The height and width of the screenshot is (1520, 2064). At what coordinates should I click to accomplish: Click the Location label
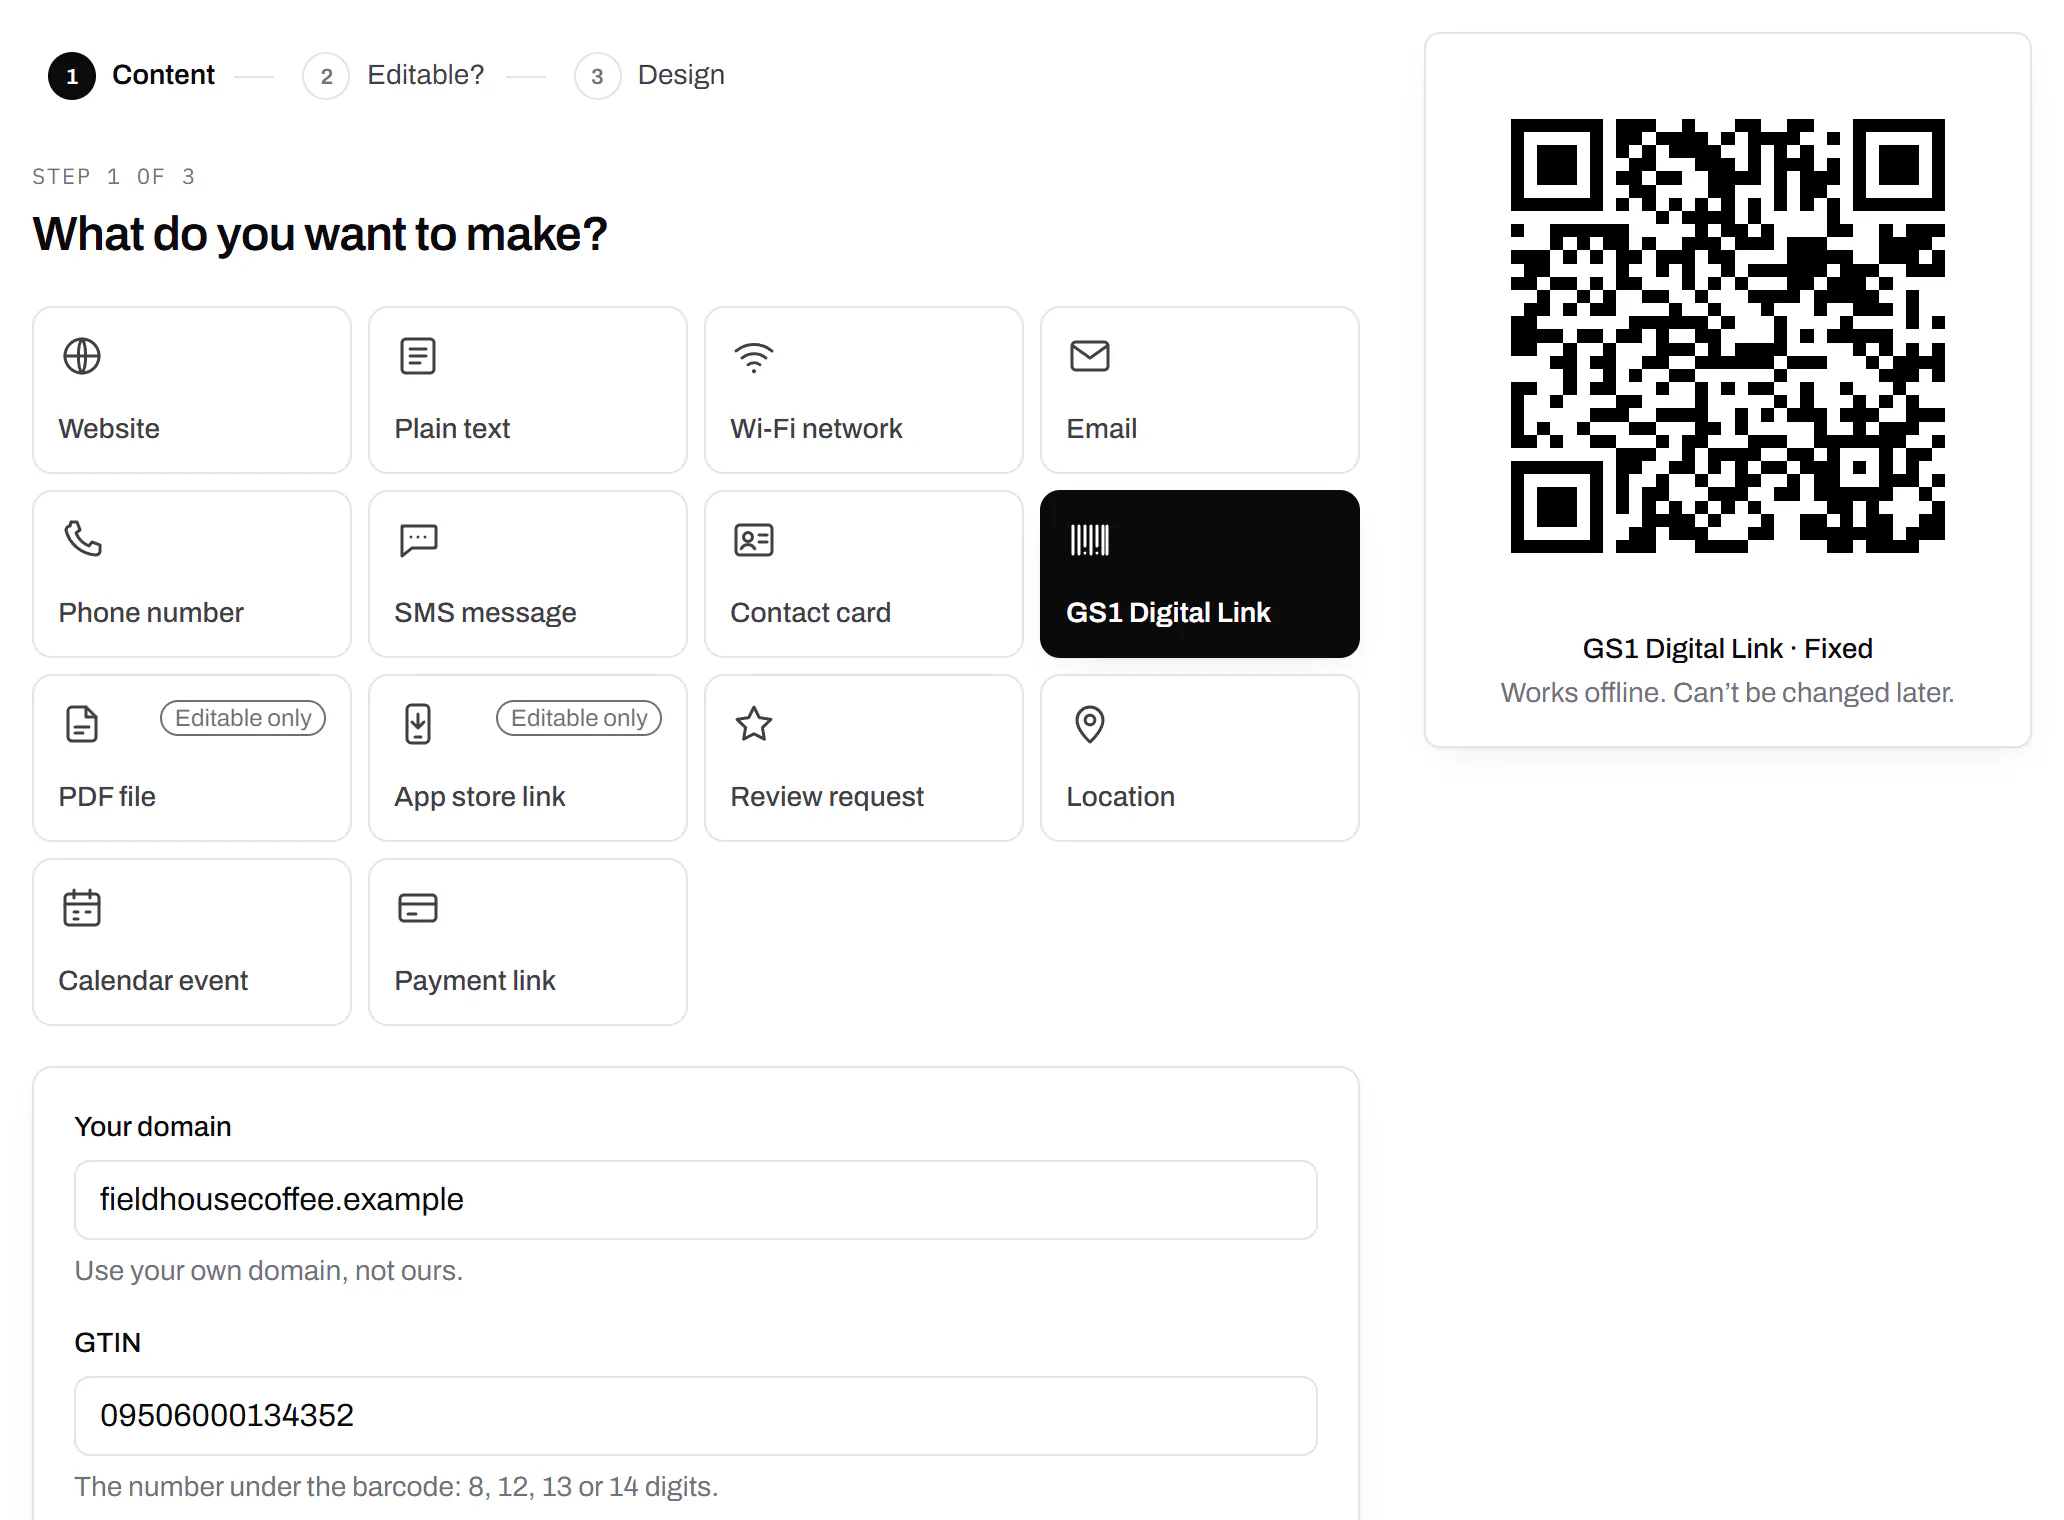(1120, 796)
